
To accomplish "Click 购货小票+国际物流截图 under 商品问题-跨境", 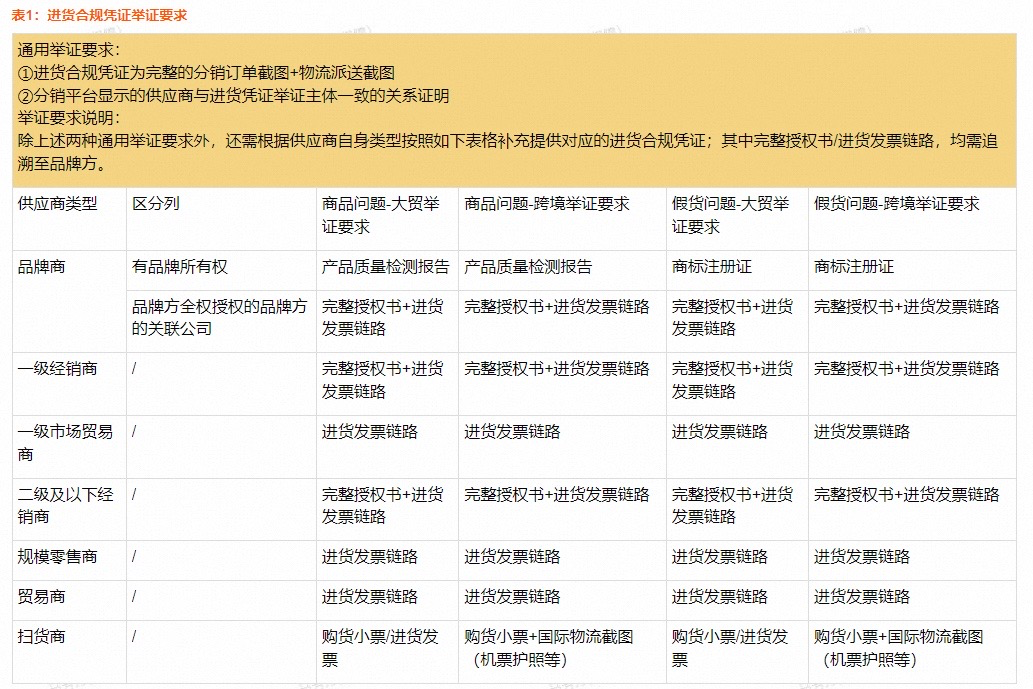I will (x=549, y=648).
